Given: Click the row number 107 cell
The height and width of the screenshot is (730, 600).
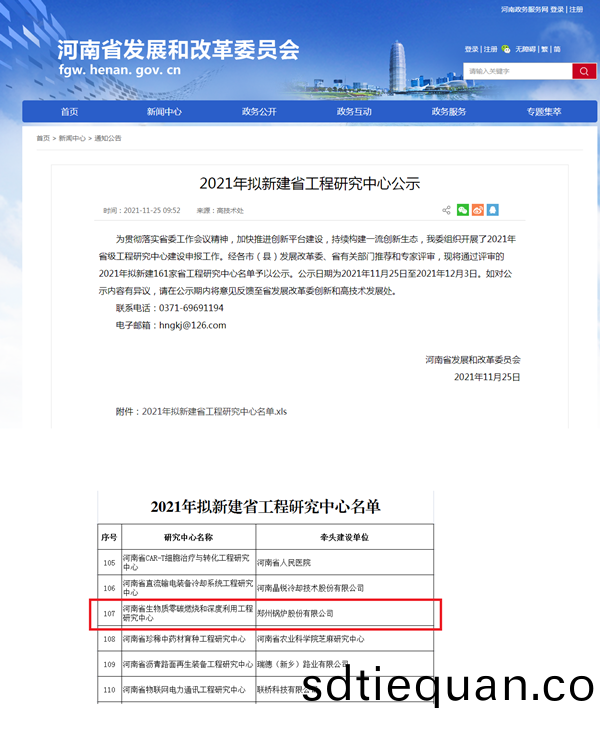Looking at the screenshot, I should pos(109,614).
